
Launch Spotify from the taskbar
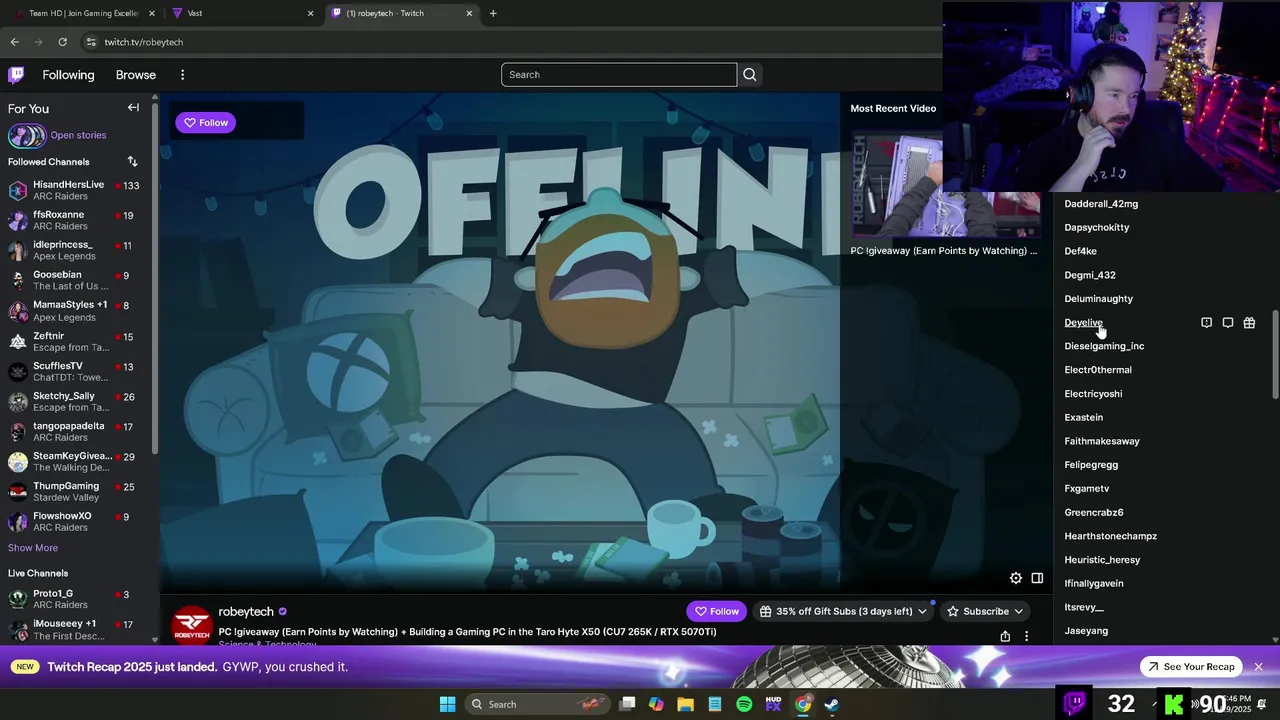(744, 704)
